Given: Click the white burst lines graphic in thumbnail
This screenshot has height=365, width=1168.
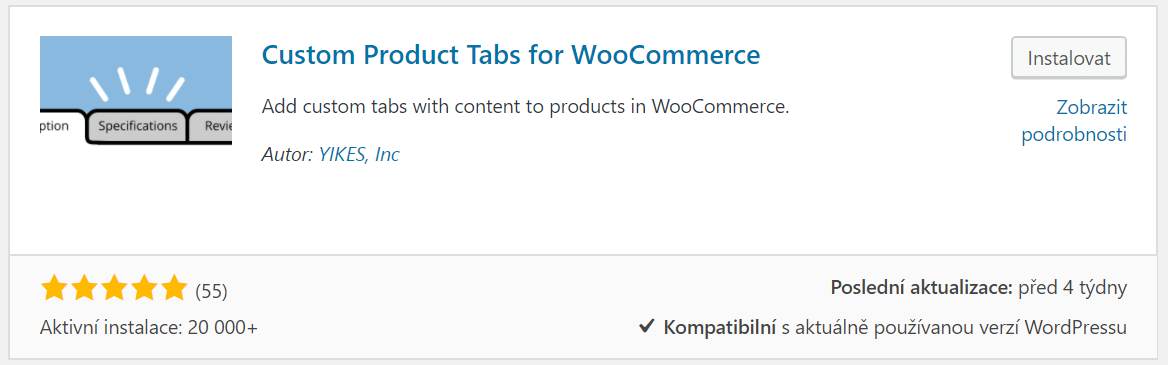Looking at the screenshot, I should [136, 83].
